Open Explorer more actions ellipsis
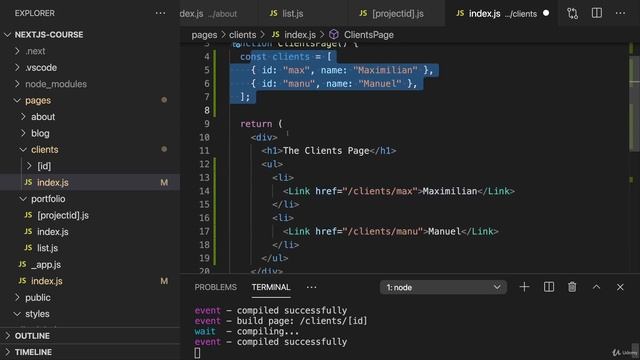 tap(160, 13)
